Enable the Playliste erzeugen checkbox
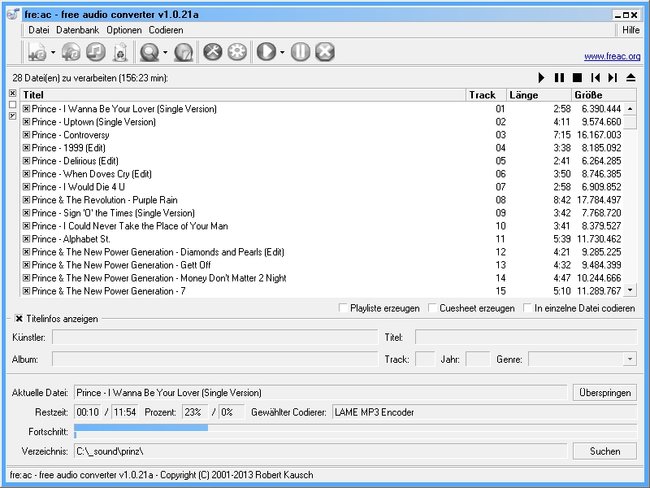This screenshot has height=488, width=650. pyautogui.click(x=343, y=308)
